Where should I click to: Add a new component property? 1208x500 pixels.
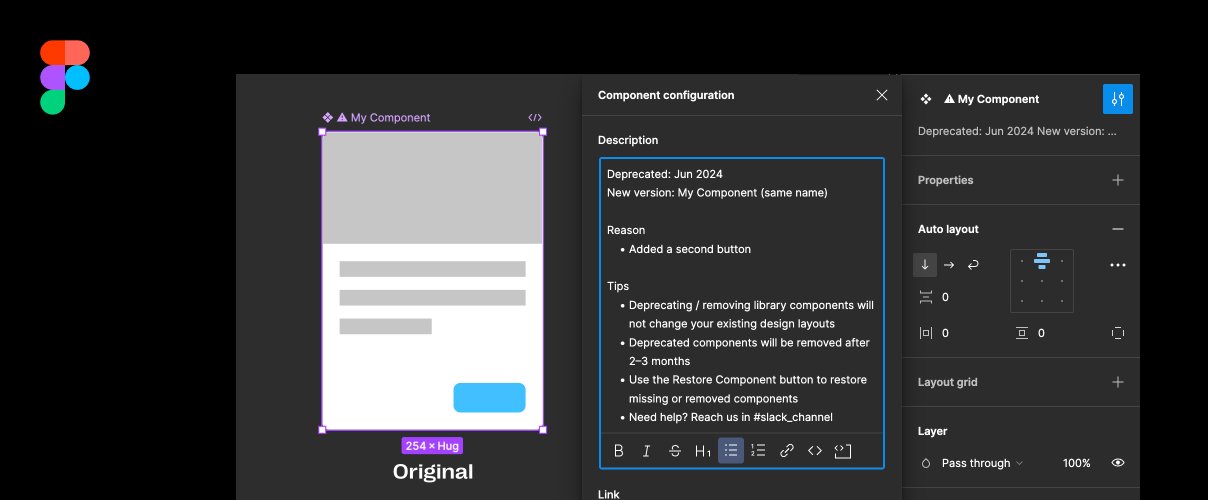coord(1118,180)
